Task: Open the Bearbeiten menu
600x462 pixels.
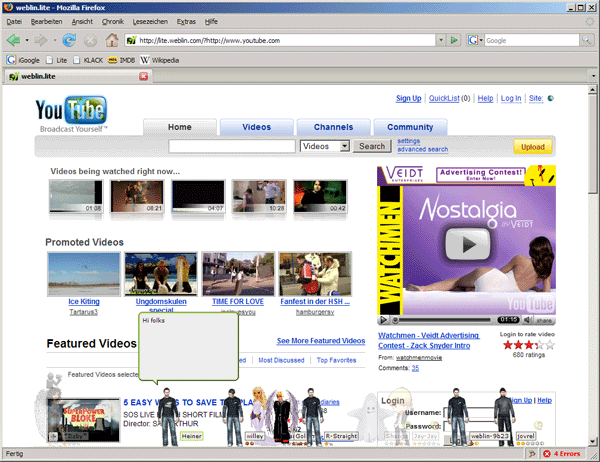Action: tap(46, 21)
